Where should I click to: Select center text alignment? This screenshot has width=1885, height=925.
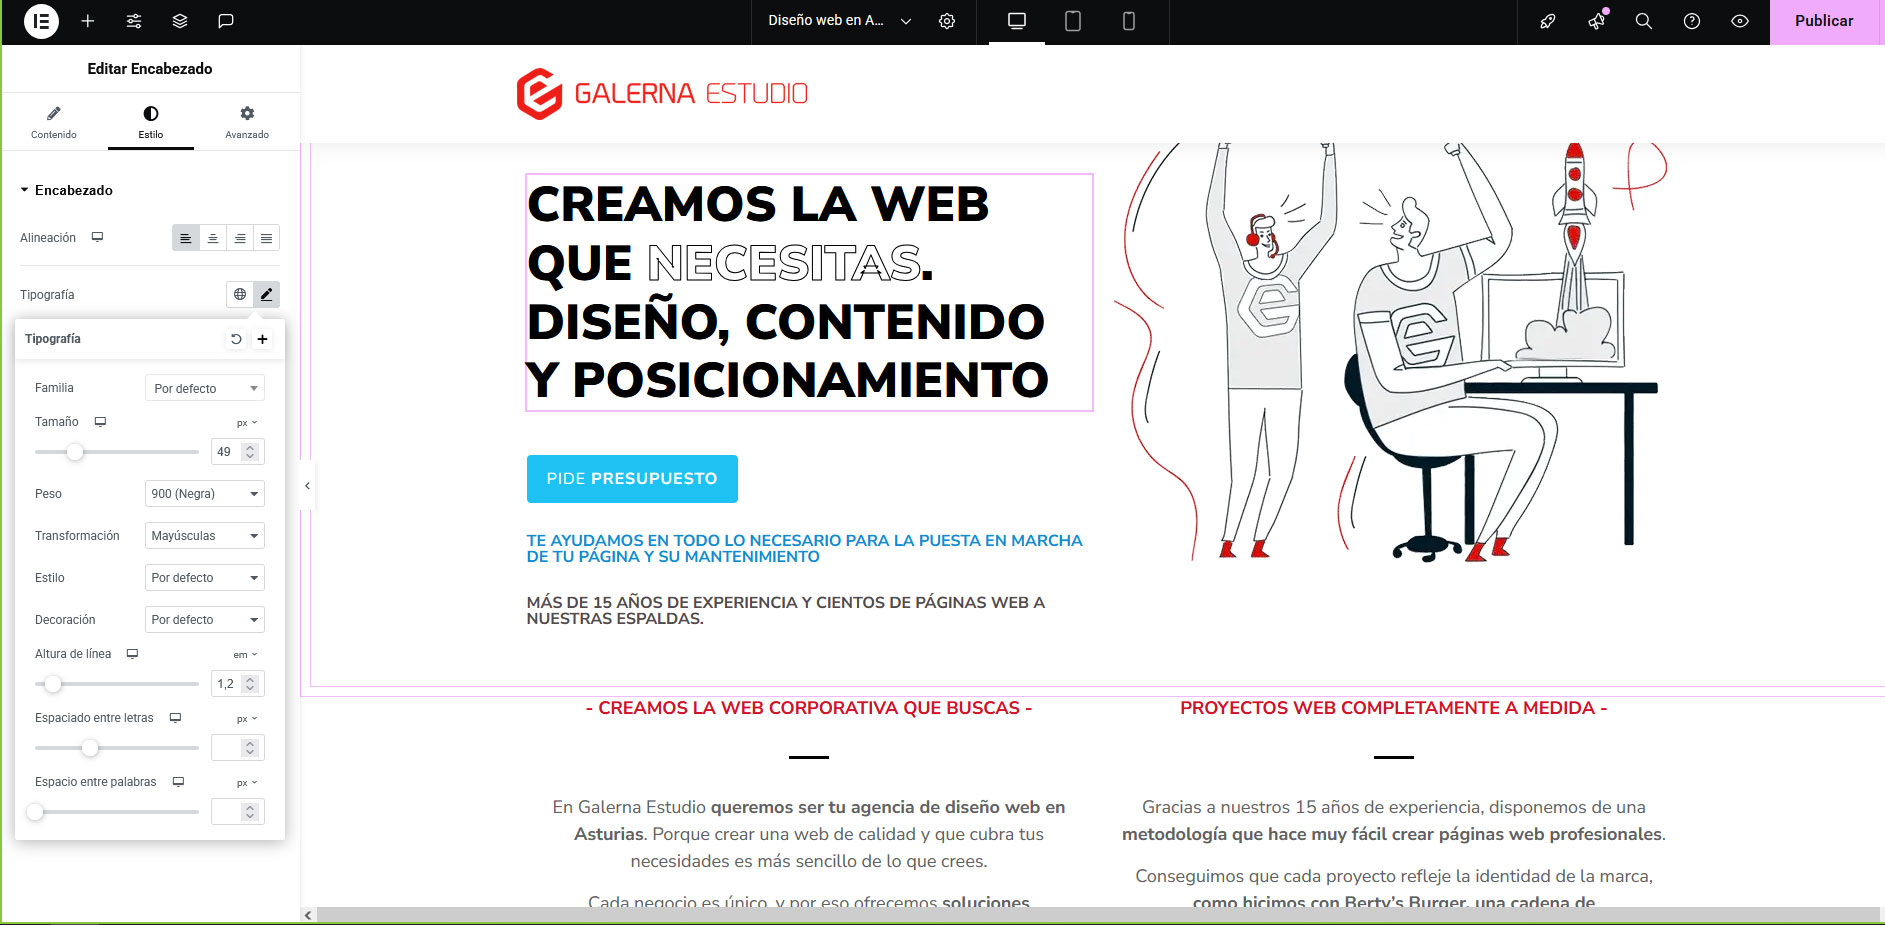pyautogui.click(x=213, y=238)
